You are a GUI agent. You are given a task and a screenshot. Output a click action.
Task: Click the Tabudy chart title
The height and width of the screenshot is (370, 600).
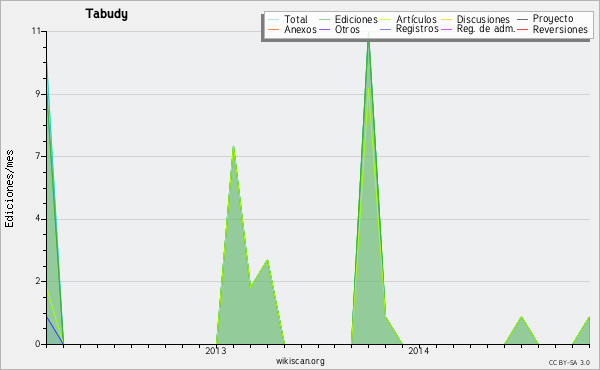[106, 14]
